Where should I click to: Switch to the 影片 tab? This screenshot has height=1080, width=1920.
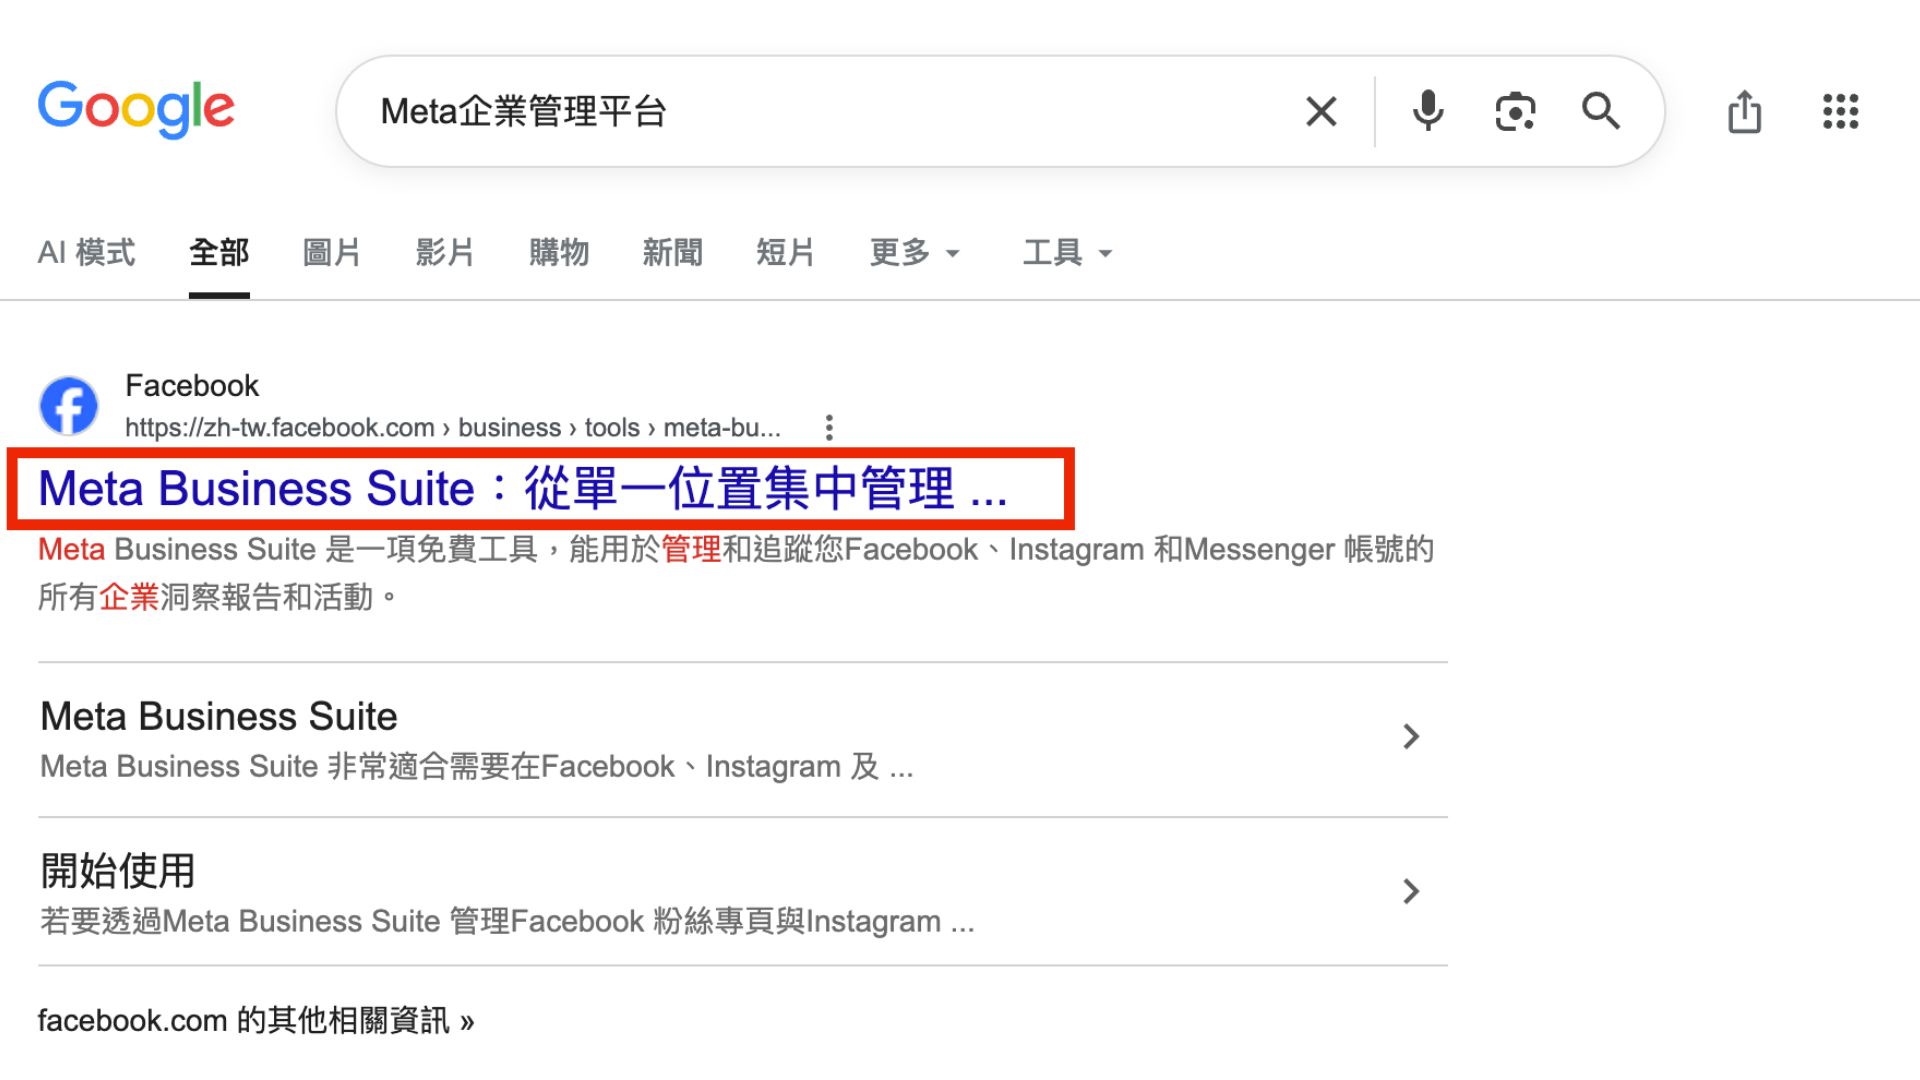coord(445,253)
